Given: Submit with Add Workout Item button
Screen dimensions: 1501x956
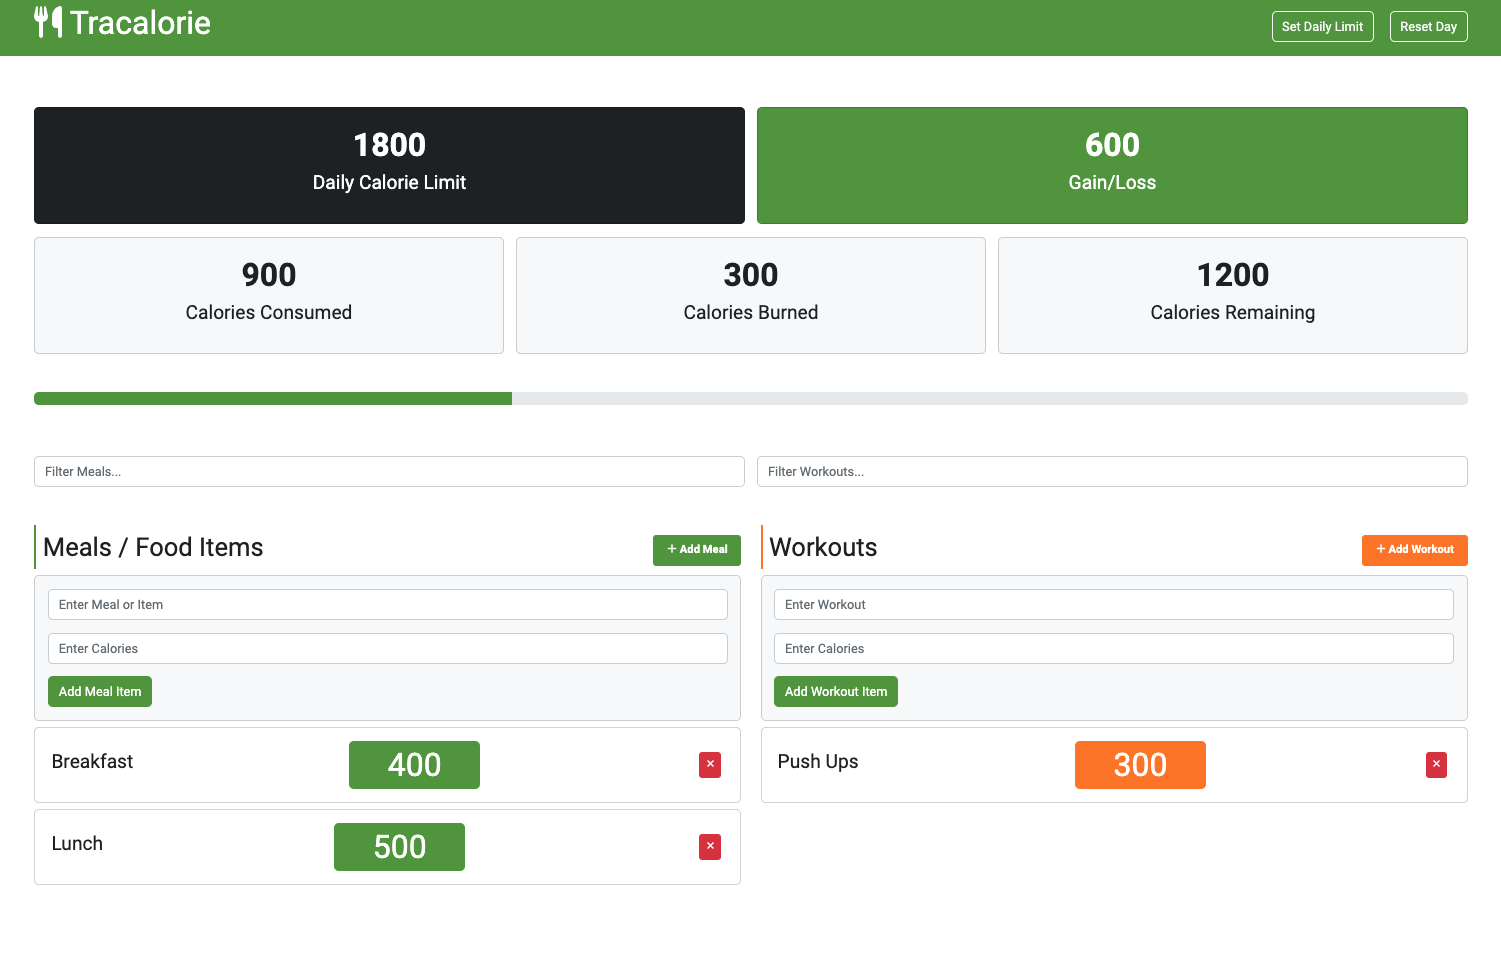Looking at the screenshot, I should 835,692.
